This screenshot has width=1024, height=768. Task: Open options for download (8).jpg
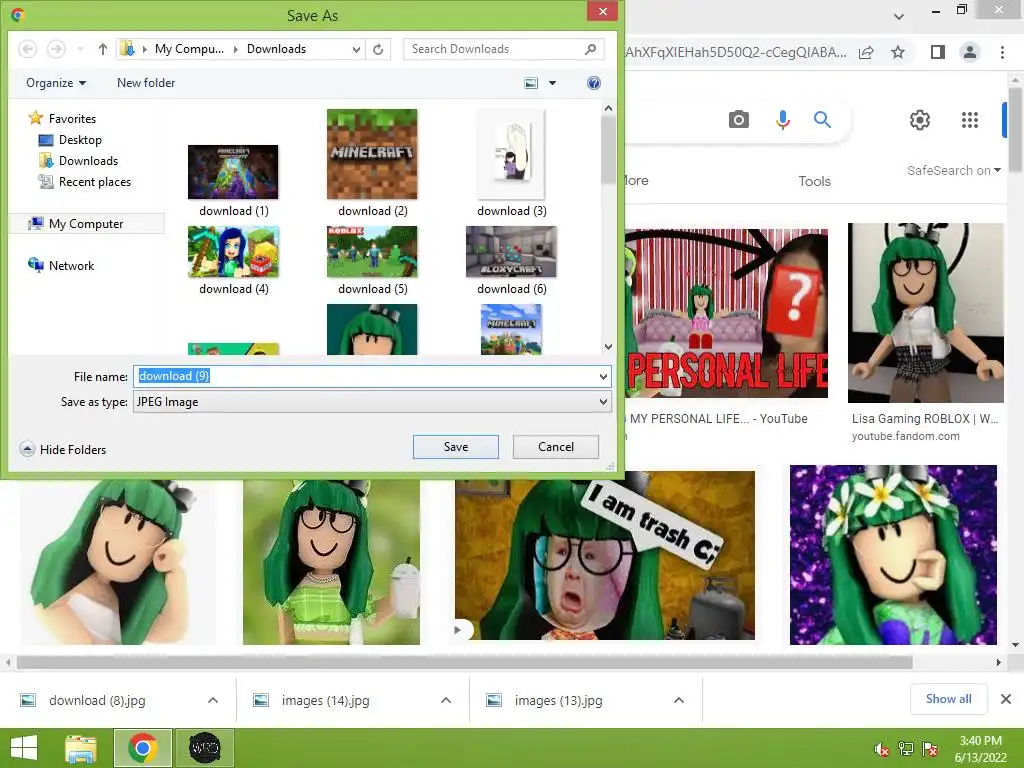pyautogui.click(x=213, y=700)
